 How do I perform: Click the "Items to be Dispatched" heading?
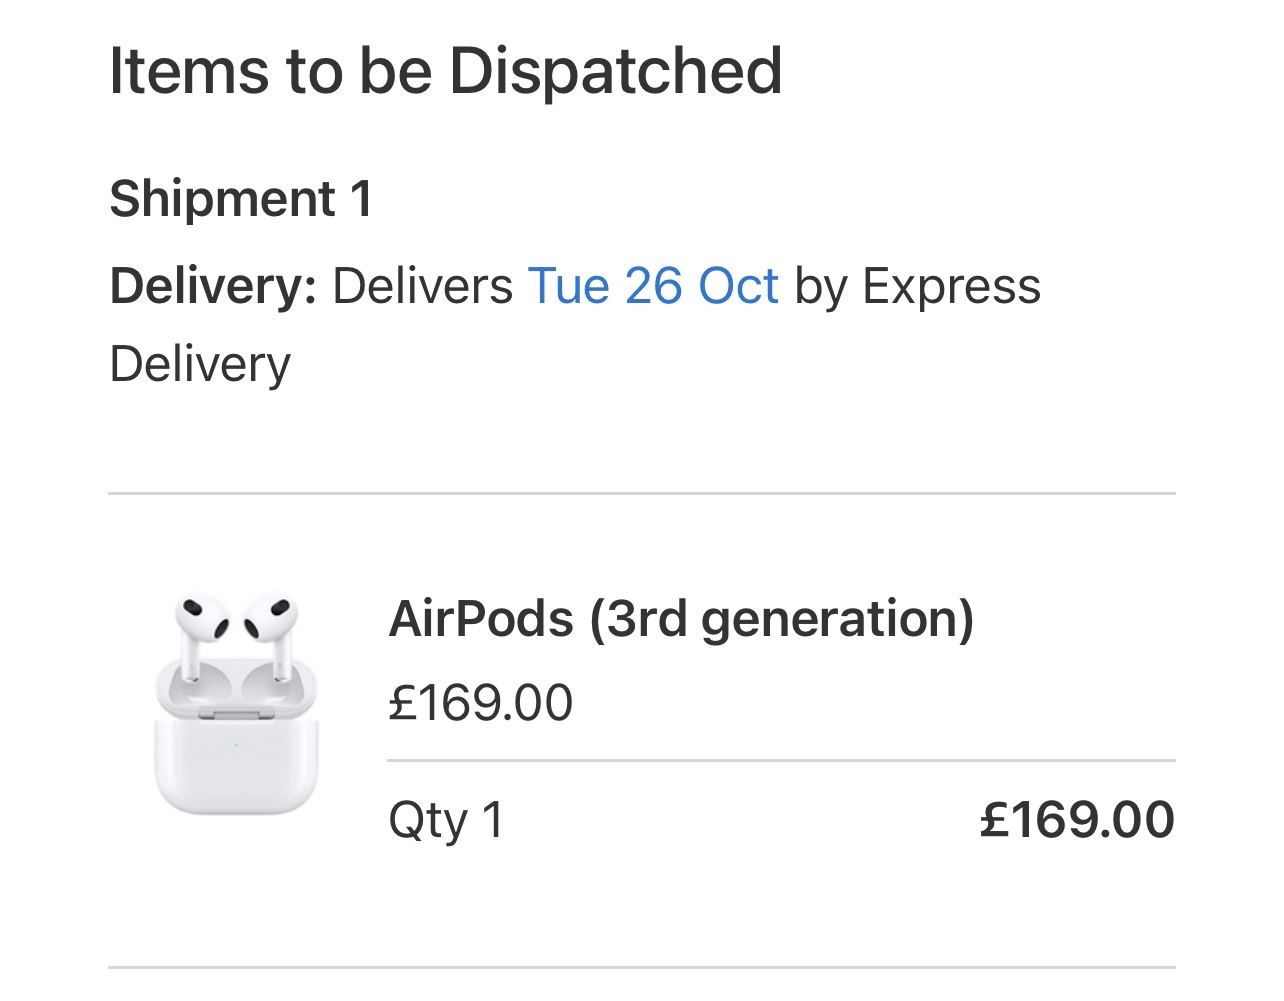point(445,72)
